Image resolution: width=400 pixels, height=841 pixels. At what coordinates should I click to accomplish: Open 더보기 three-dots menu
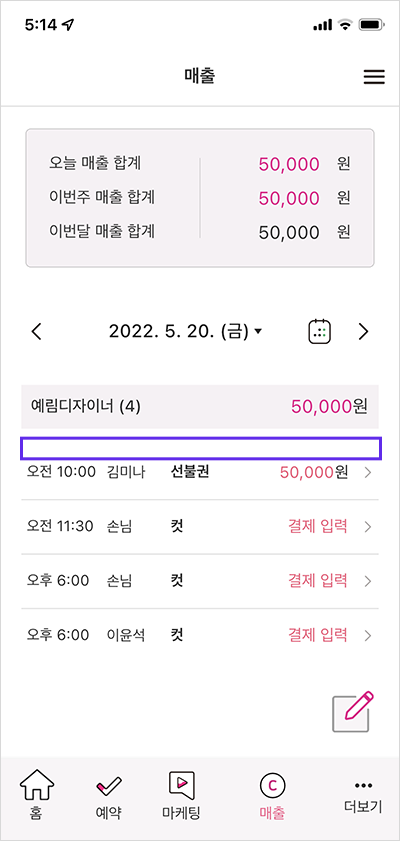364,796
